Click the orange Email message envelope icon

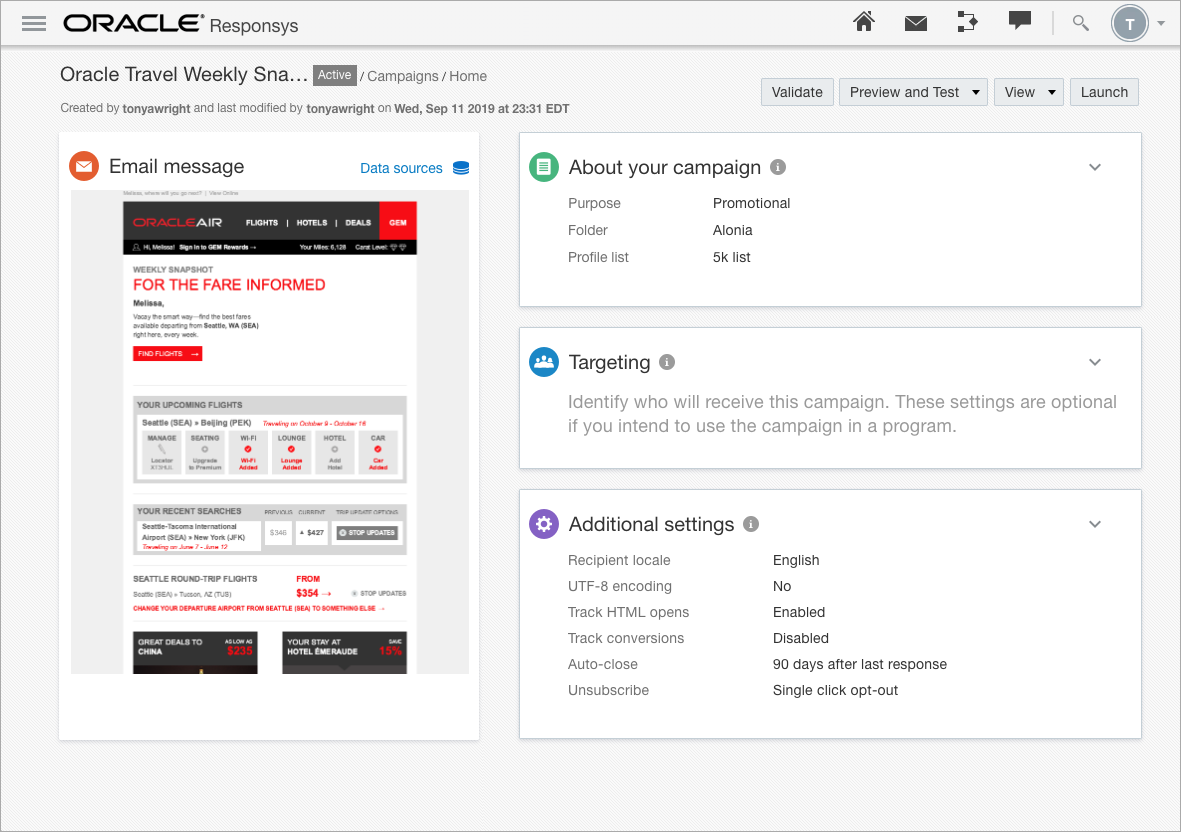tap(84, 166)
